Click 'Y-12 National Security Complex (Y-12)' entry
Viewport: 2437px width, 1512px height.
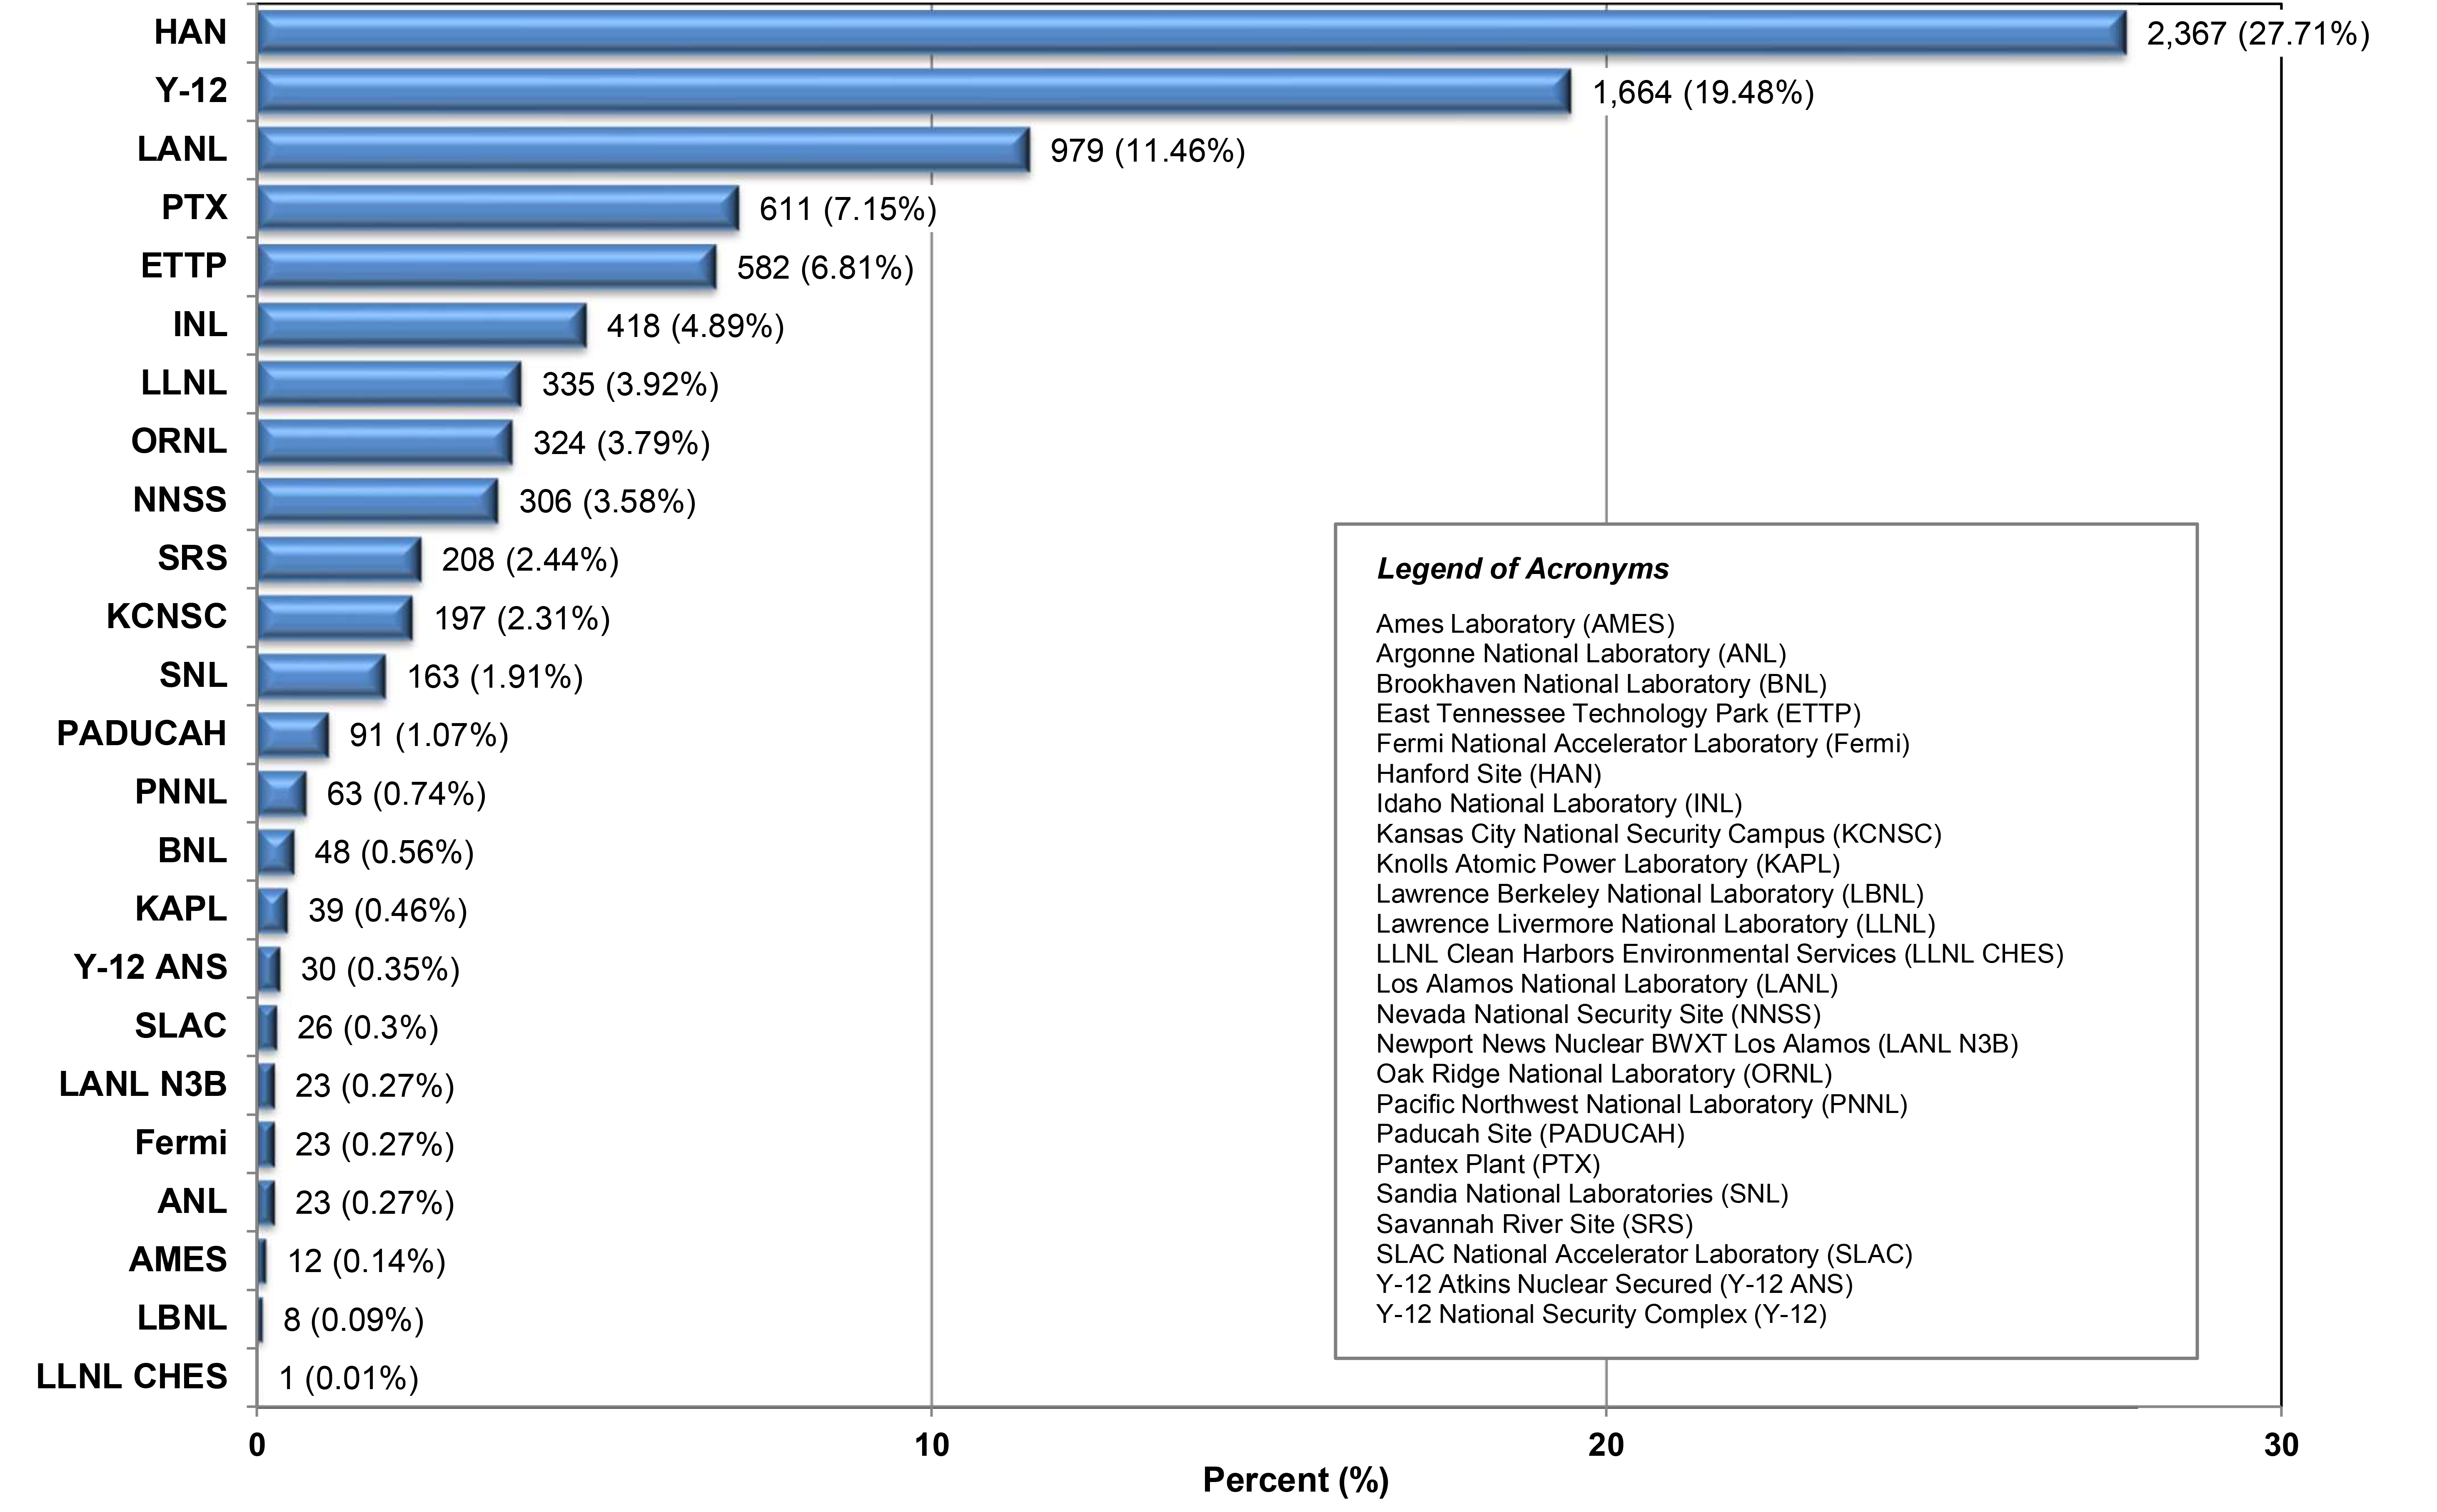pyautogui.click(x=1601, y=1314)
